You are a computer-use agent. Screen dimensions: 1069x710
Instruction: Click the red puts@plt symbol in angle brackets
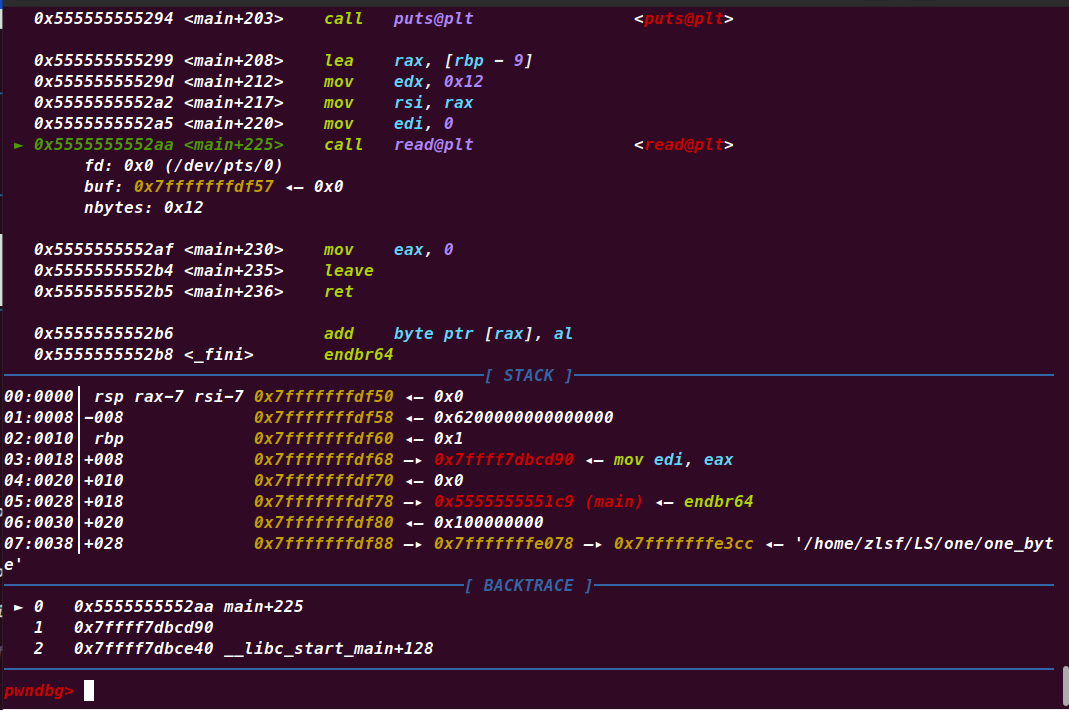point(684,19)
